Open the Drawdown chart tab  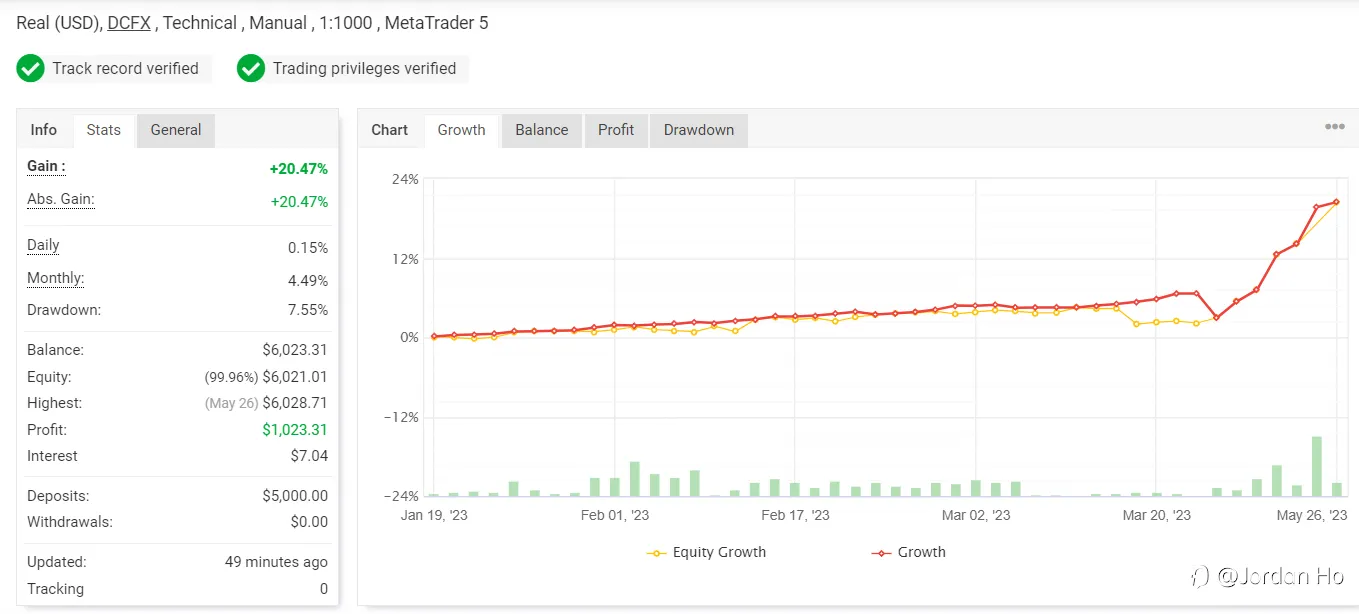tap(699, 130)
